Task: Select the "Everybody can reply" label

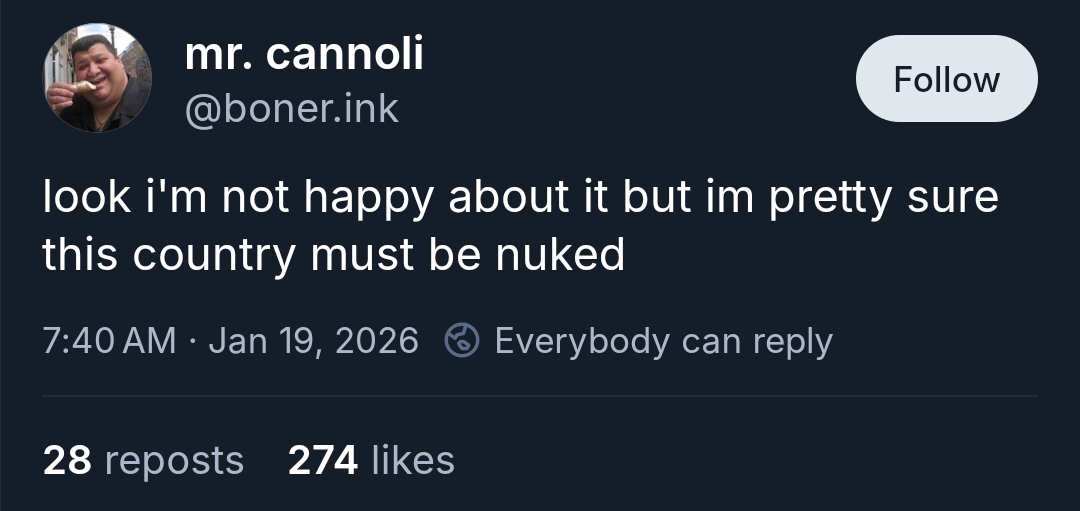Action: pyautogui.click(x=663, y=341)
